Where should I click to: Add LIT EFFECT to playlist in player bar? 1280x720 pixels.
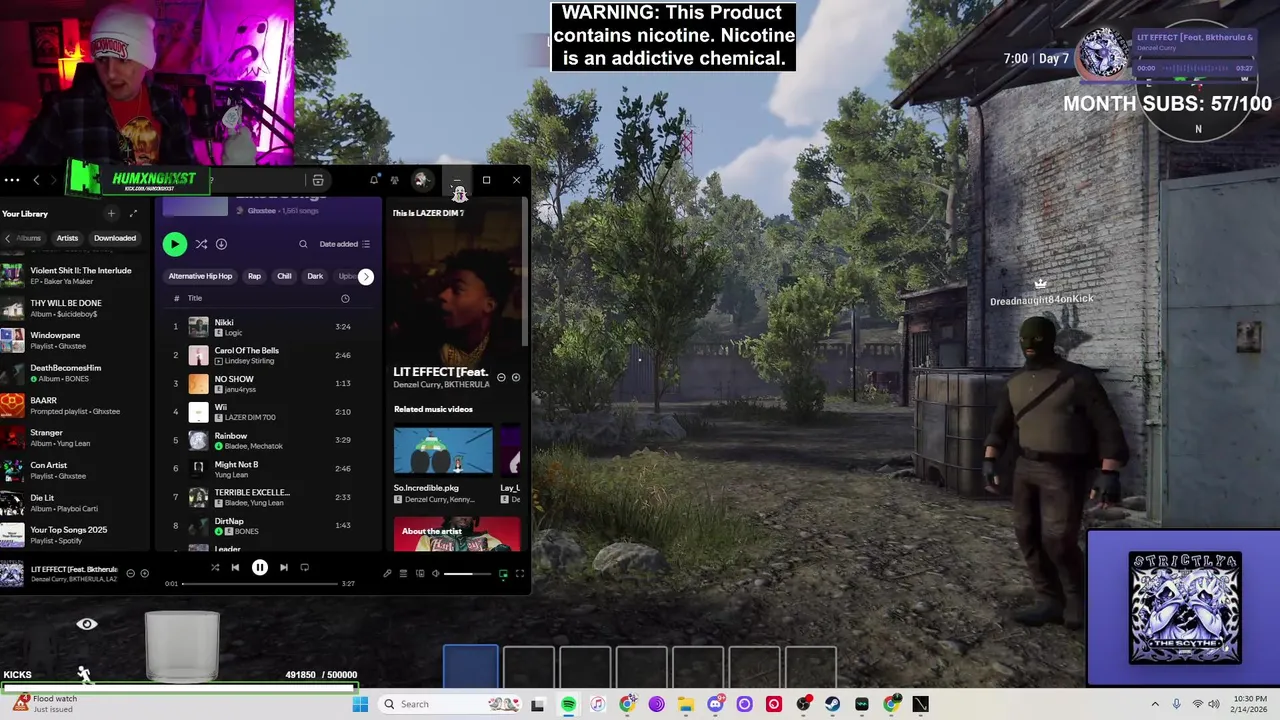coord(145,573)
